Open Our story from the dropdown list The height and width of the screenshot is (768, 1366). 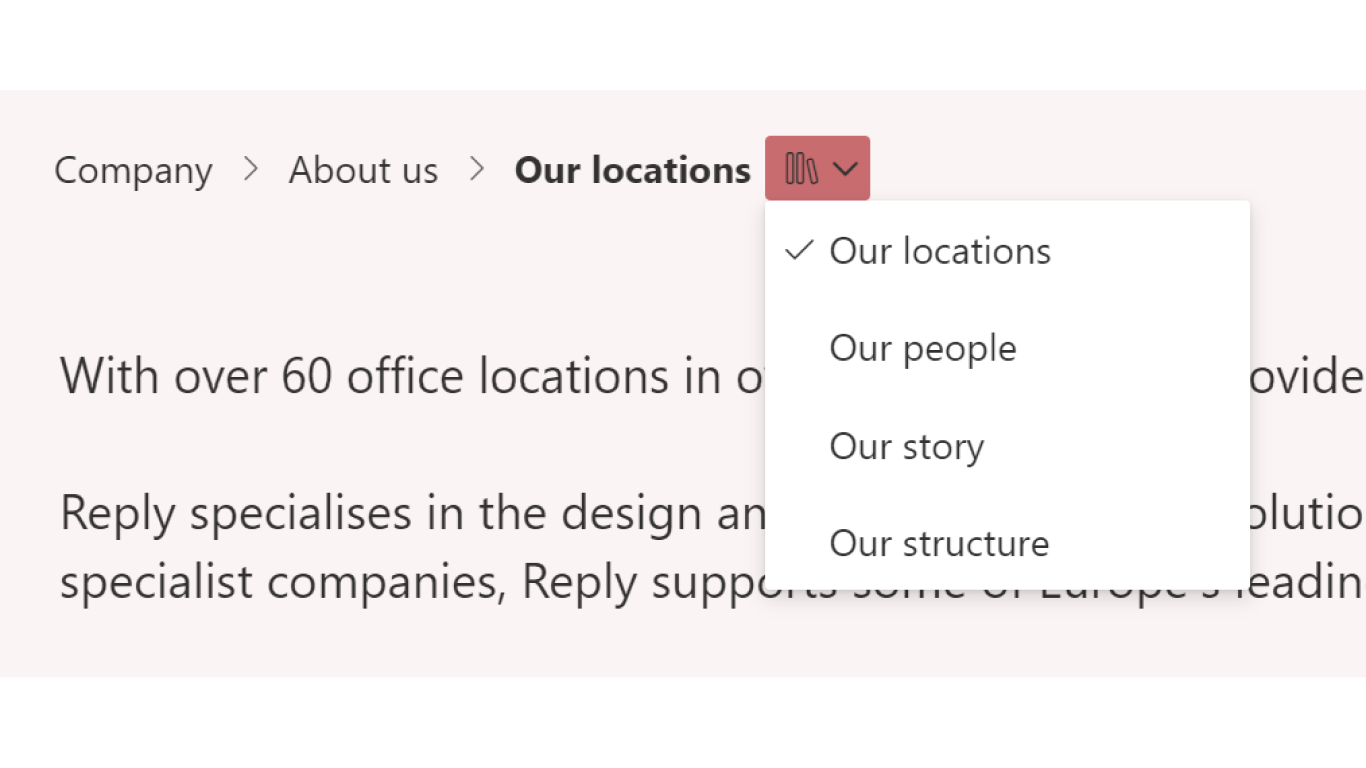click(906, 446)
